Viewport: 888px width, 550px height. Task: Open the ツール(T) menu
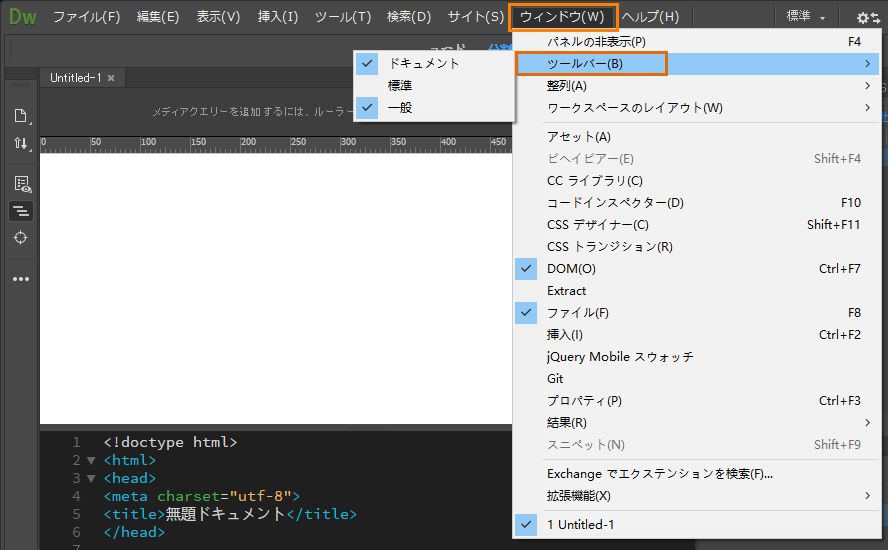coord(343,16)
